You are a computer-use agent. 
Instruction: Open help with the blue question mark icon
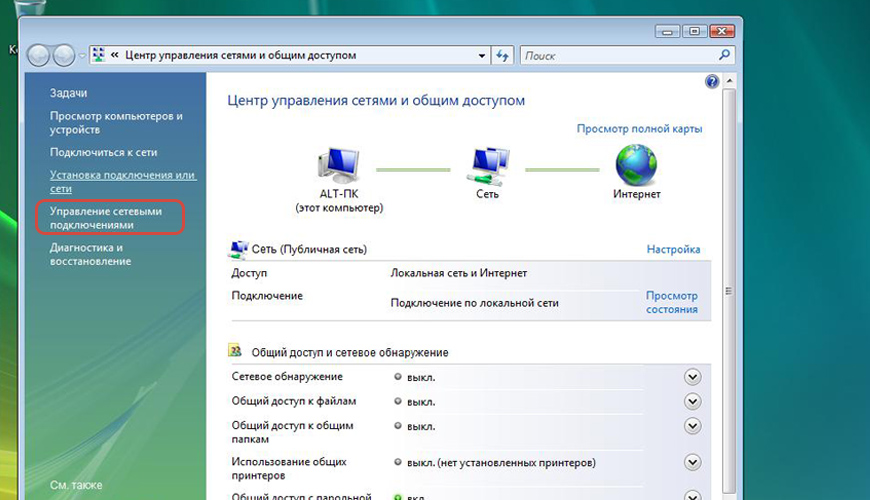tap(712, 82)
